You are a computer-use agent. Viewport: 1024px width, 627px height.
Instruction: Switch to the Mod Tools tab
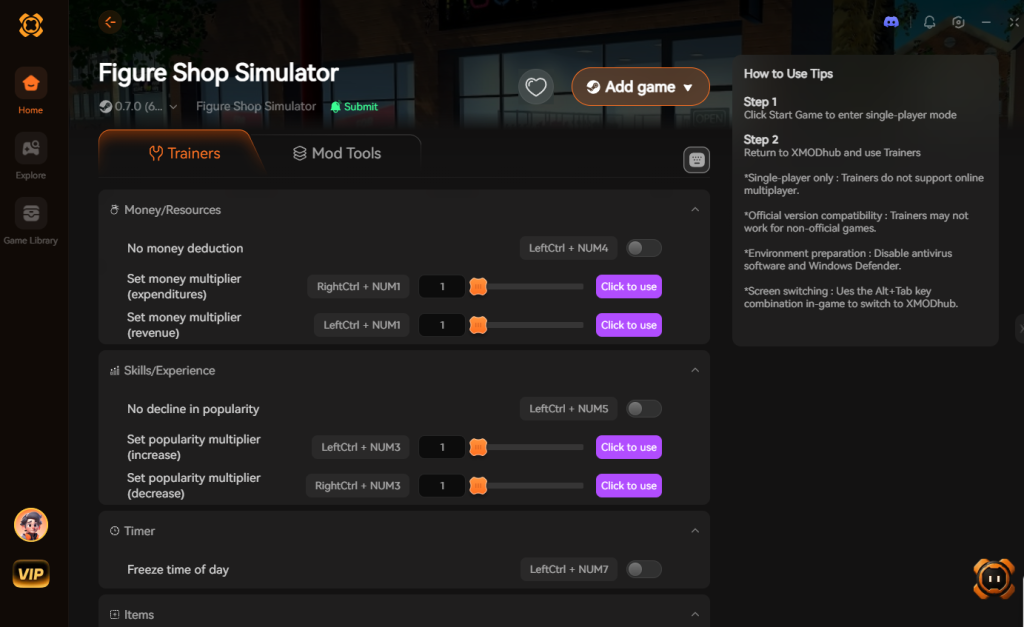337,153
